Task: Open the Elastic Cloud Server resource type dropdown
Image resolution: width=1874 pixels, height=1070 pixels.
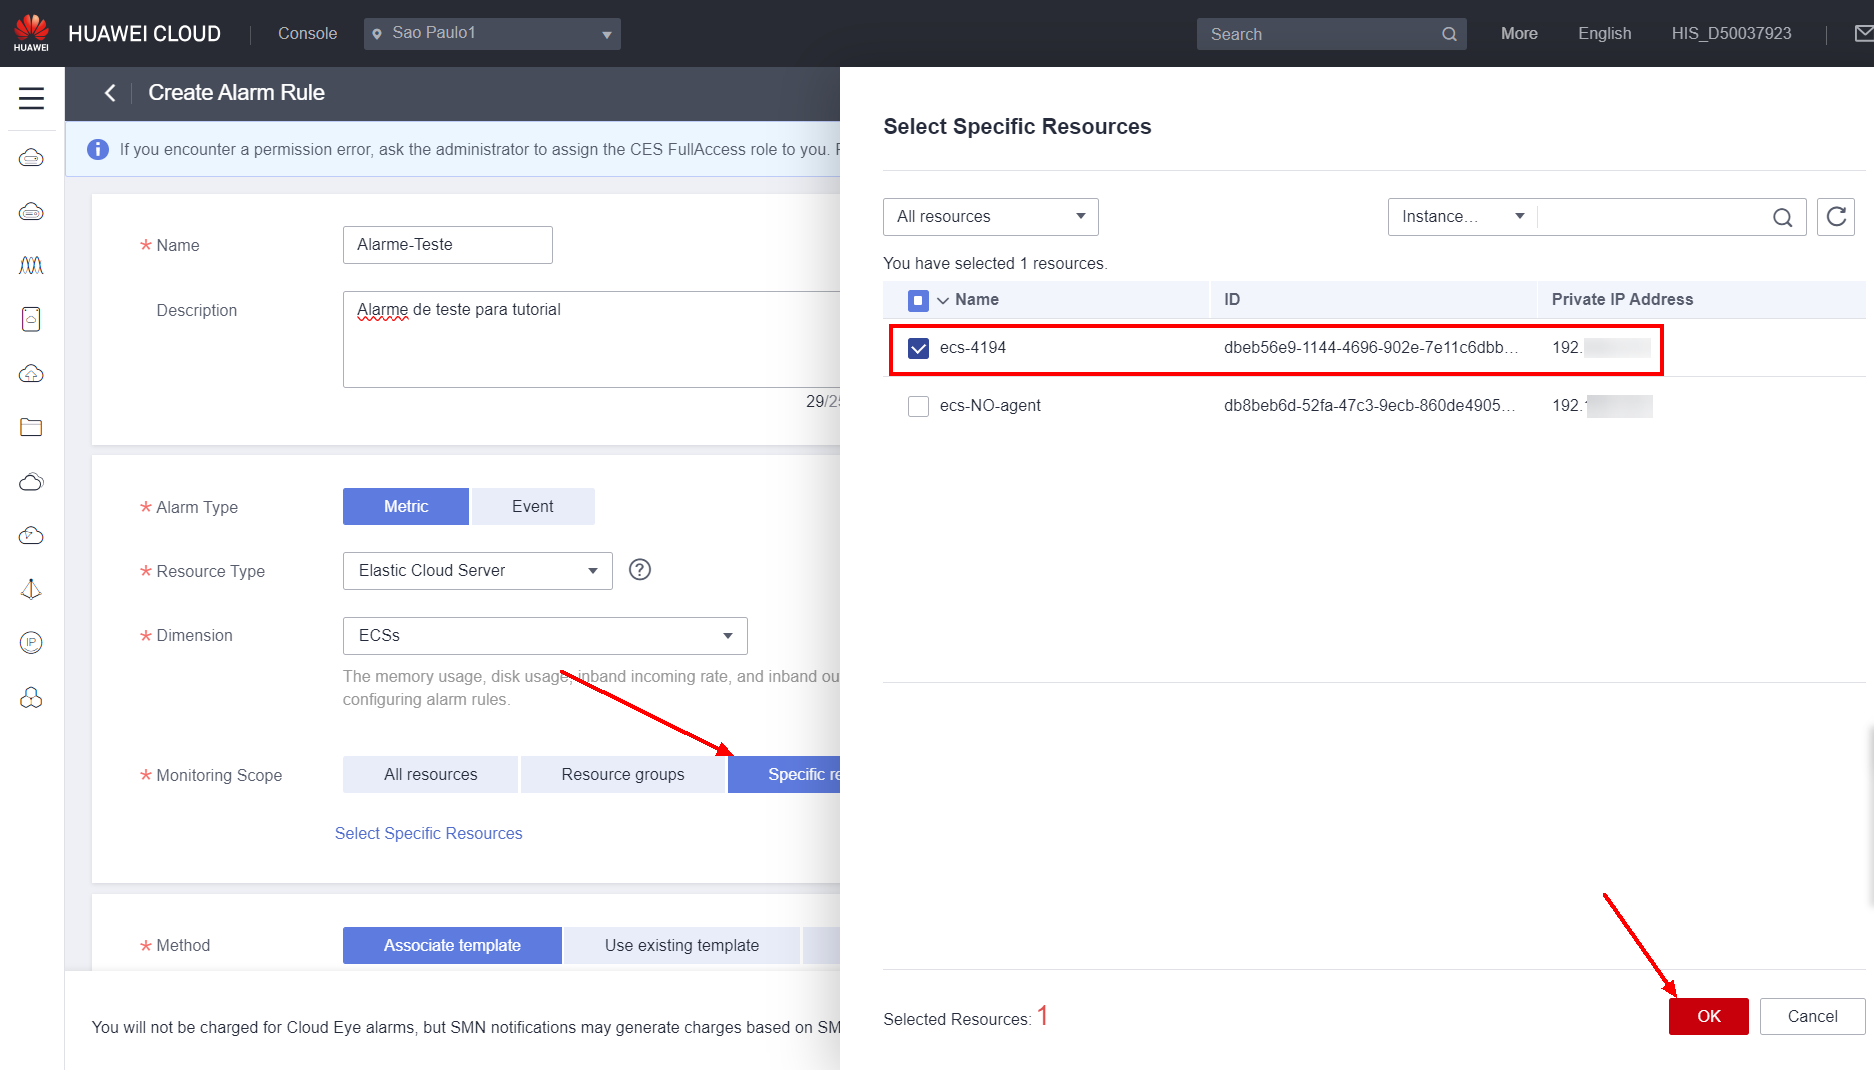Action: click(477, 571)
